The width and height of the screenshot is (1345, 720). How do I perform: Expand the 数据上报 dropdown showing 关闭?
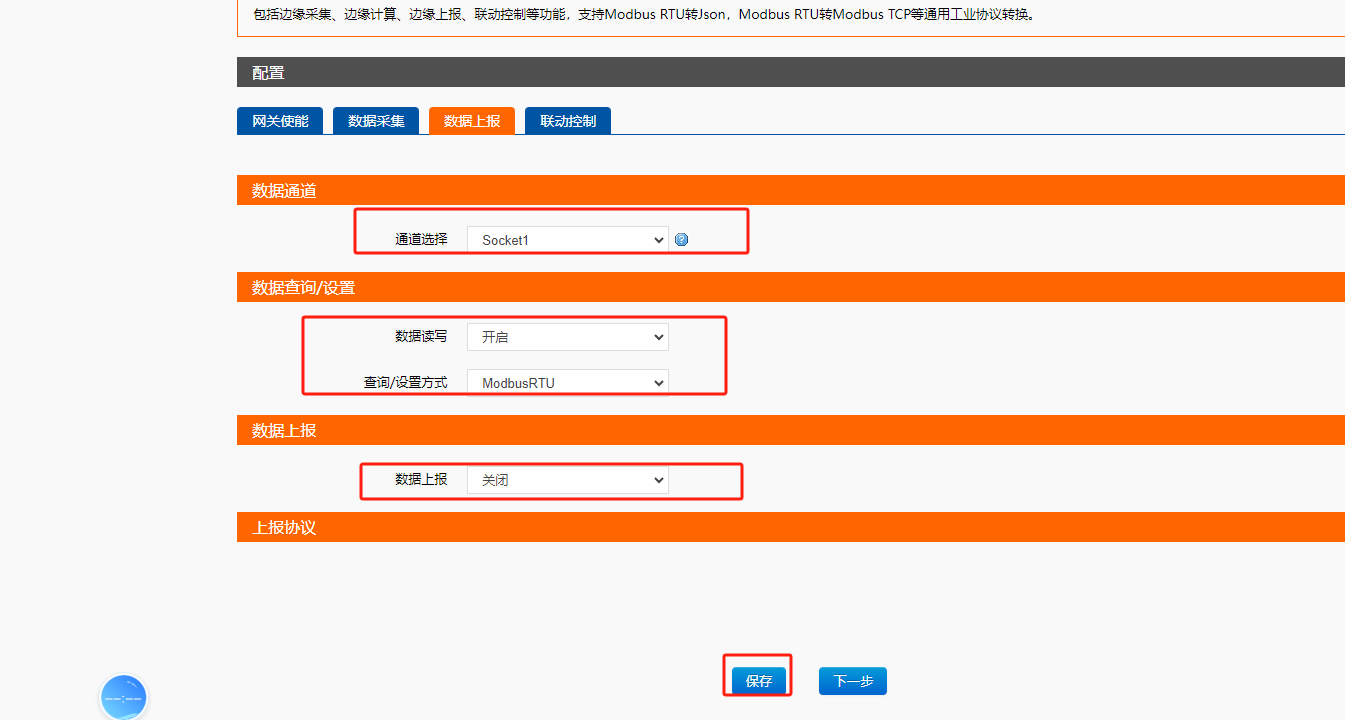[x=567, y=480]
